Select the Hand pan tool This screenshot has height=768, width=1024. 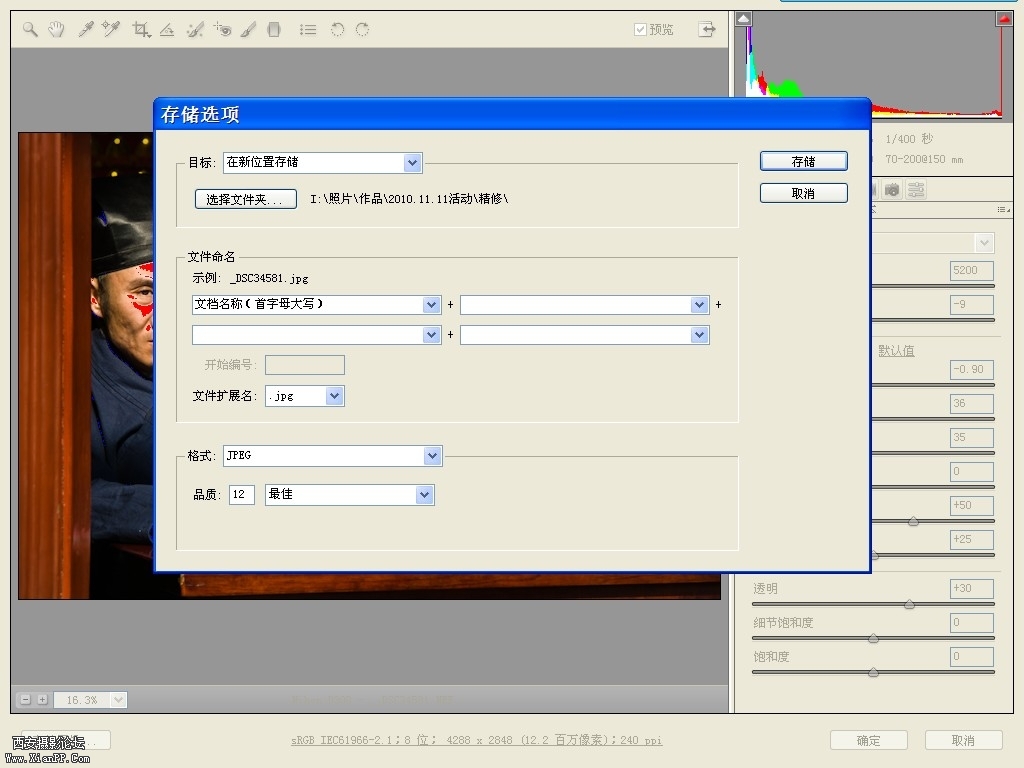point(56,30)
